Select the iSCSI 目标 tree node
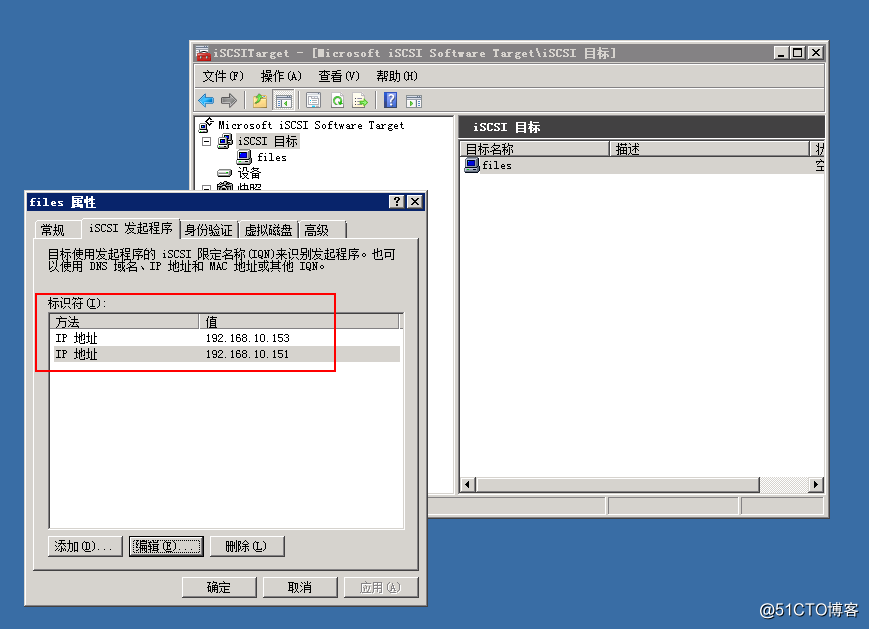This screenshot has width=869, height=629. (268, 141)
